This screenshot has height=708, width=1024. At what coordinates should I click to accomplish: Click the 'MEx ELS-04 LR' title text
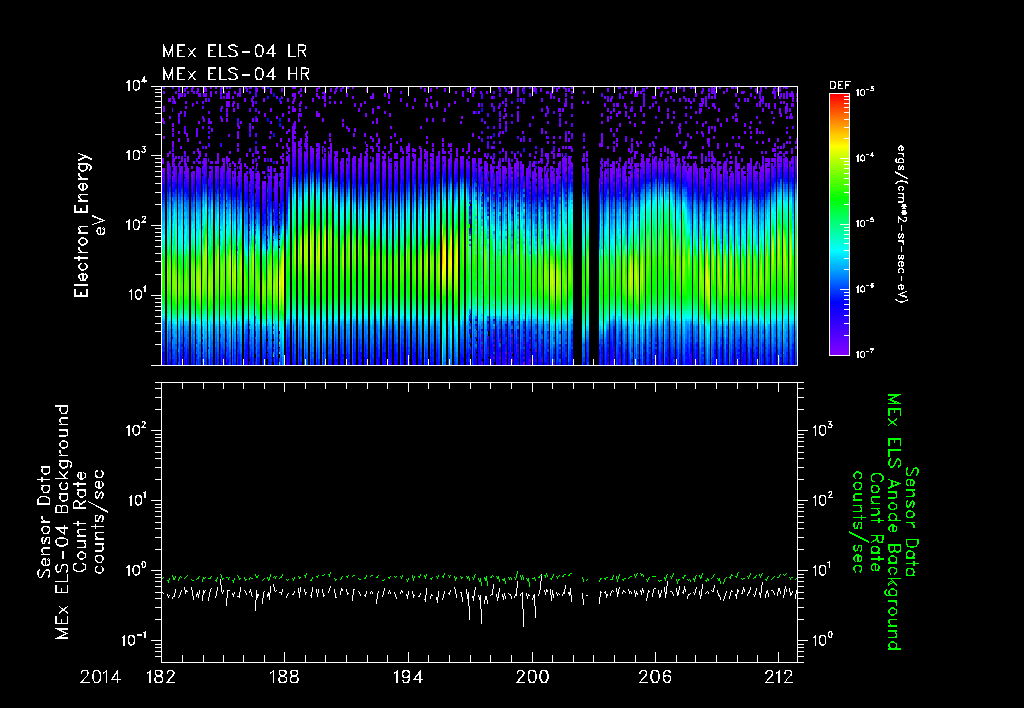(x=234, y=51)
